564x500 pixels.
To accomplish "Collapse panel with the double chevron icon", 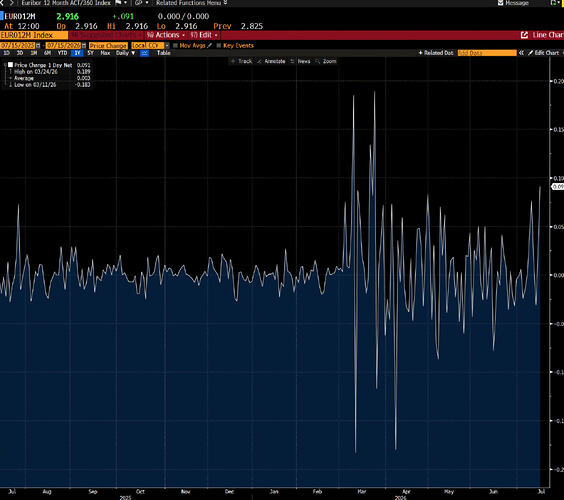I will (x=521, y=53).
